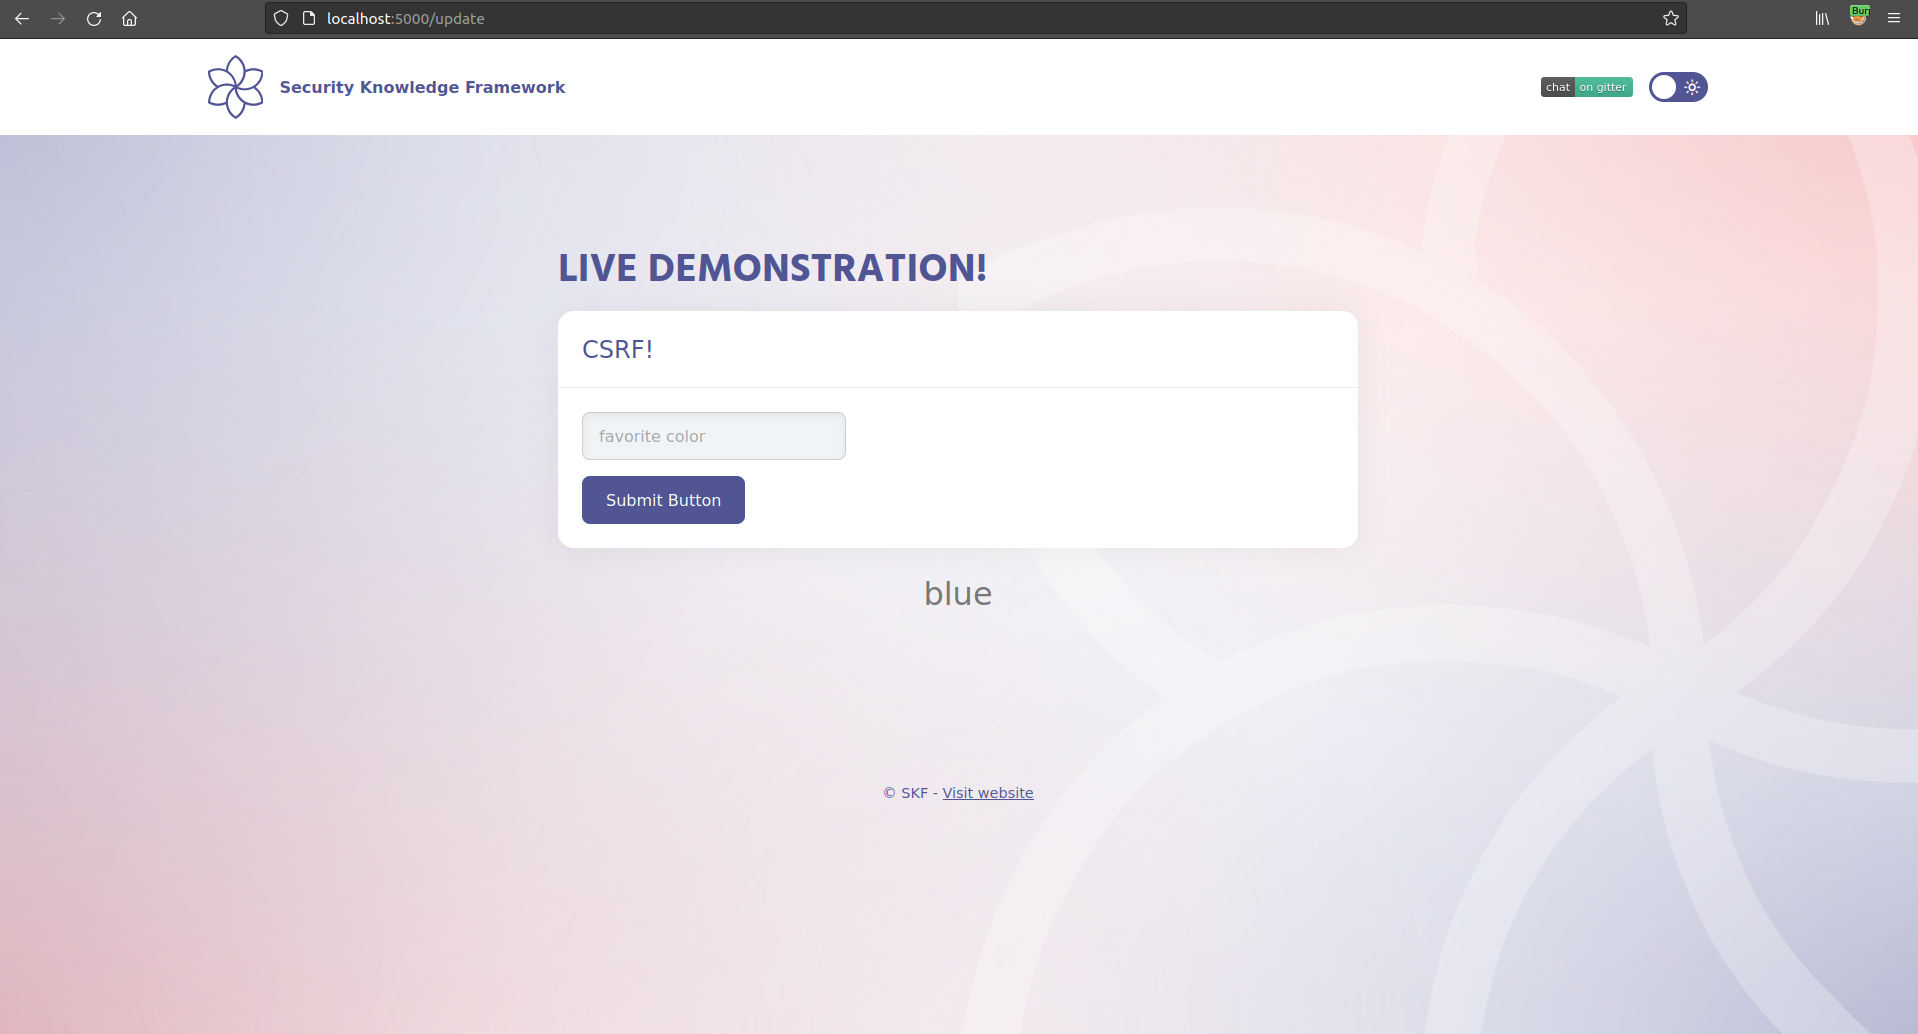1918x1034 pixels.
Task: Show site information page icon
Action: pos(309,18)
